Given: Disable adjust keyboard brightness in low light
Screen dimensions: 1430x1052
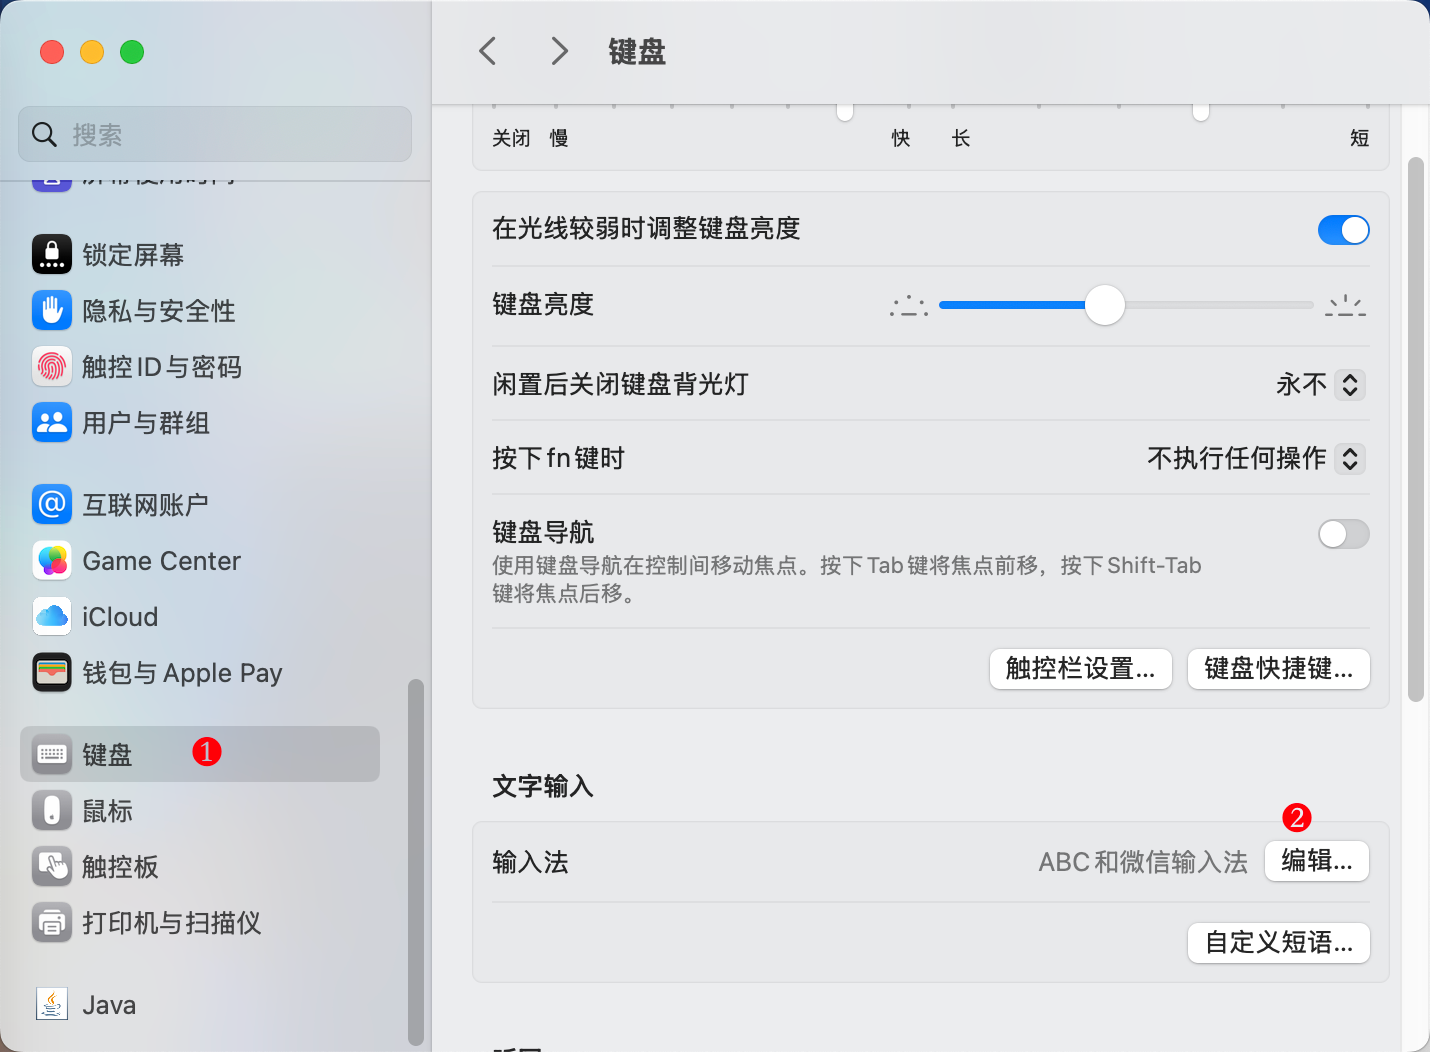Looking at the screenshot, I should click(x=1343, y=230).
